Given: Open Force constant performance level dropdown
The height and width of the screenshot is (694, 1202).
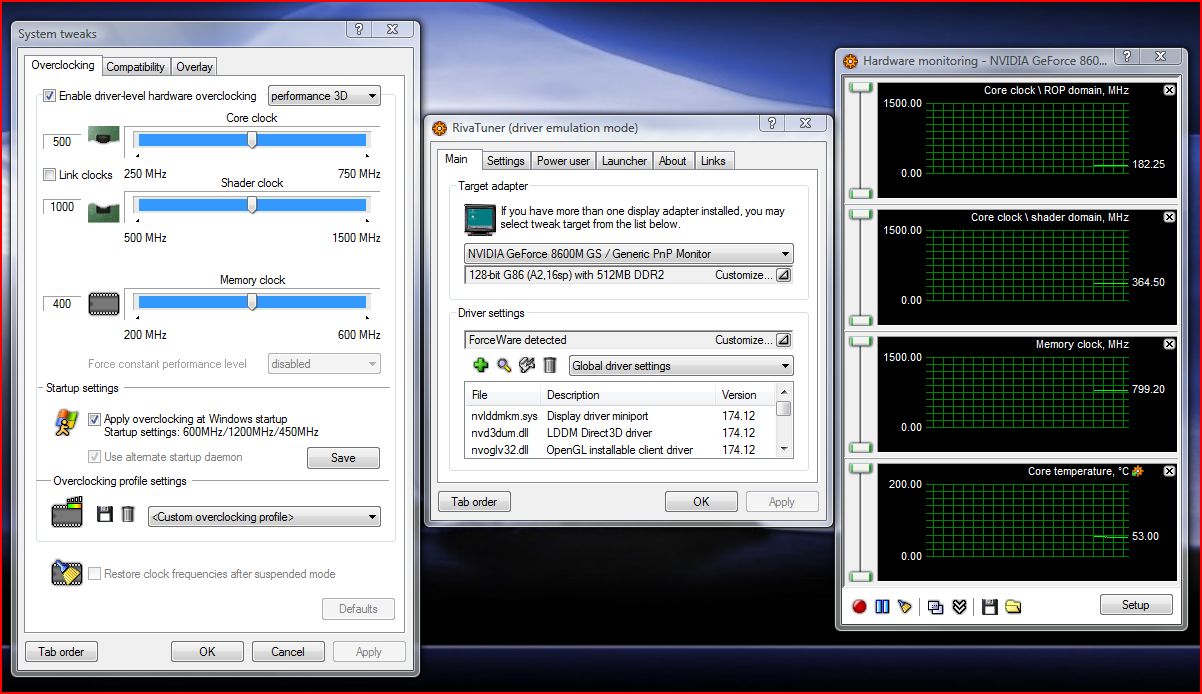Looking at the screenshot, I should click(324, 364).
